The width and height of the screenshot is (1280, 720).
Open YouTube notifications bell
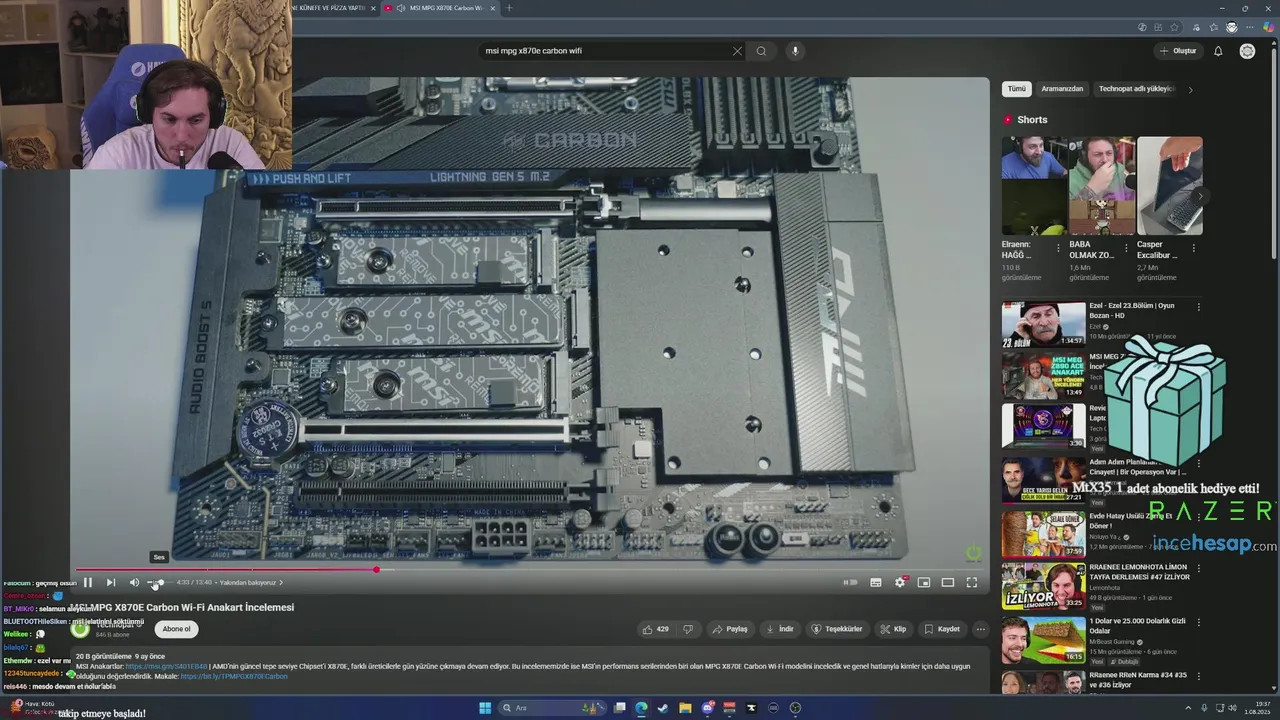(x=1218, y=51)
